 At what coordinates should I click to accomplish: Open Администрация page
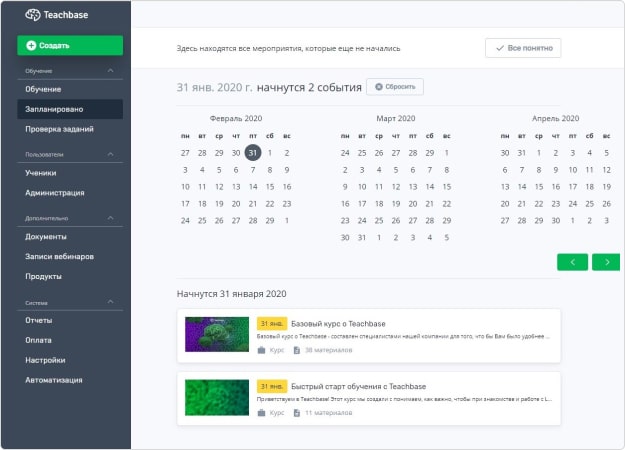(70, 193)
